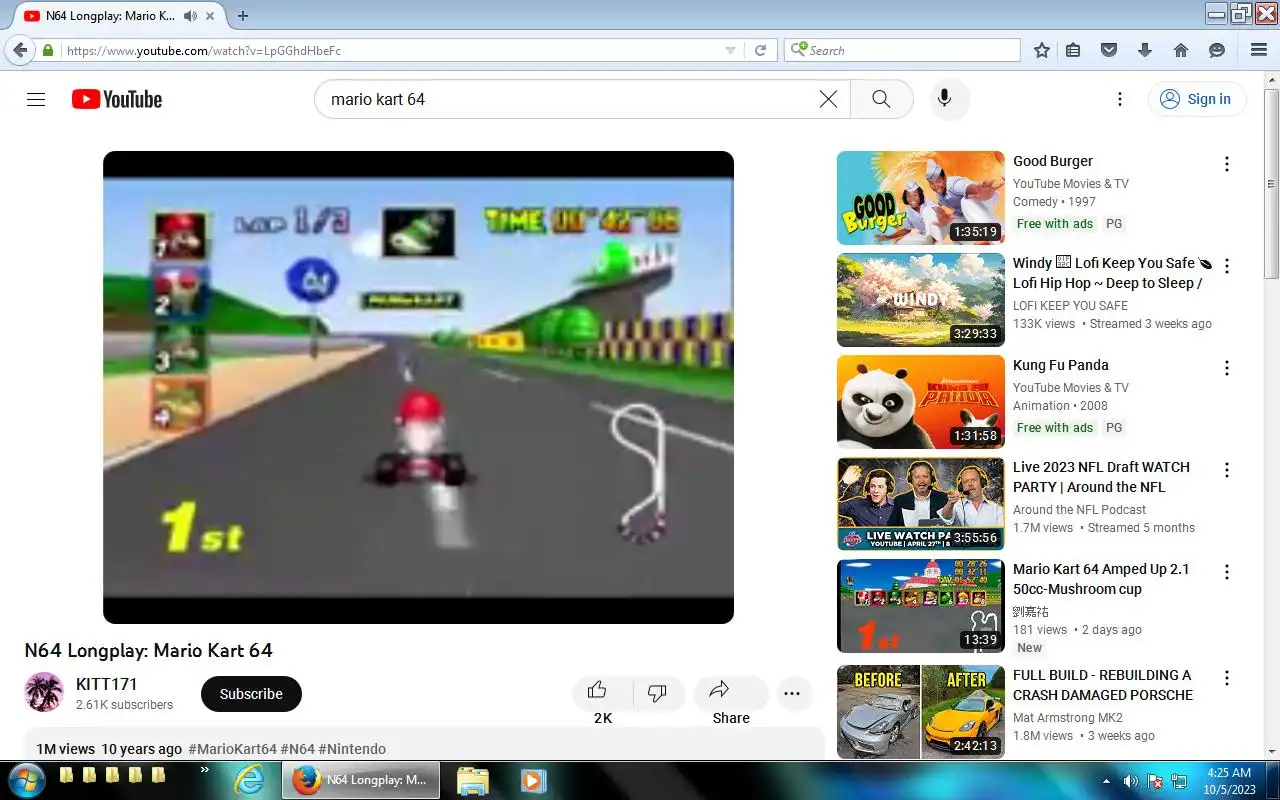Image resolution: width=1280 pixels, height=800 pixels.
Task: Open options menu for Windy Lofi video
Action: point(1227,266)
